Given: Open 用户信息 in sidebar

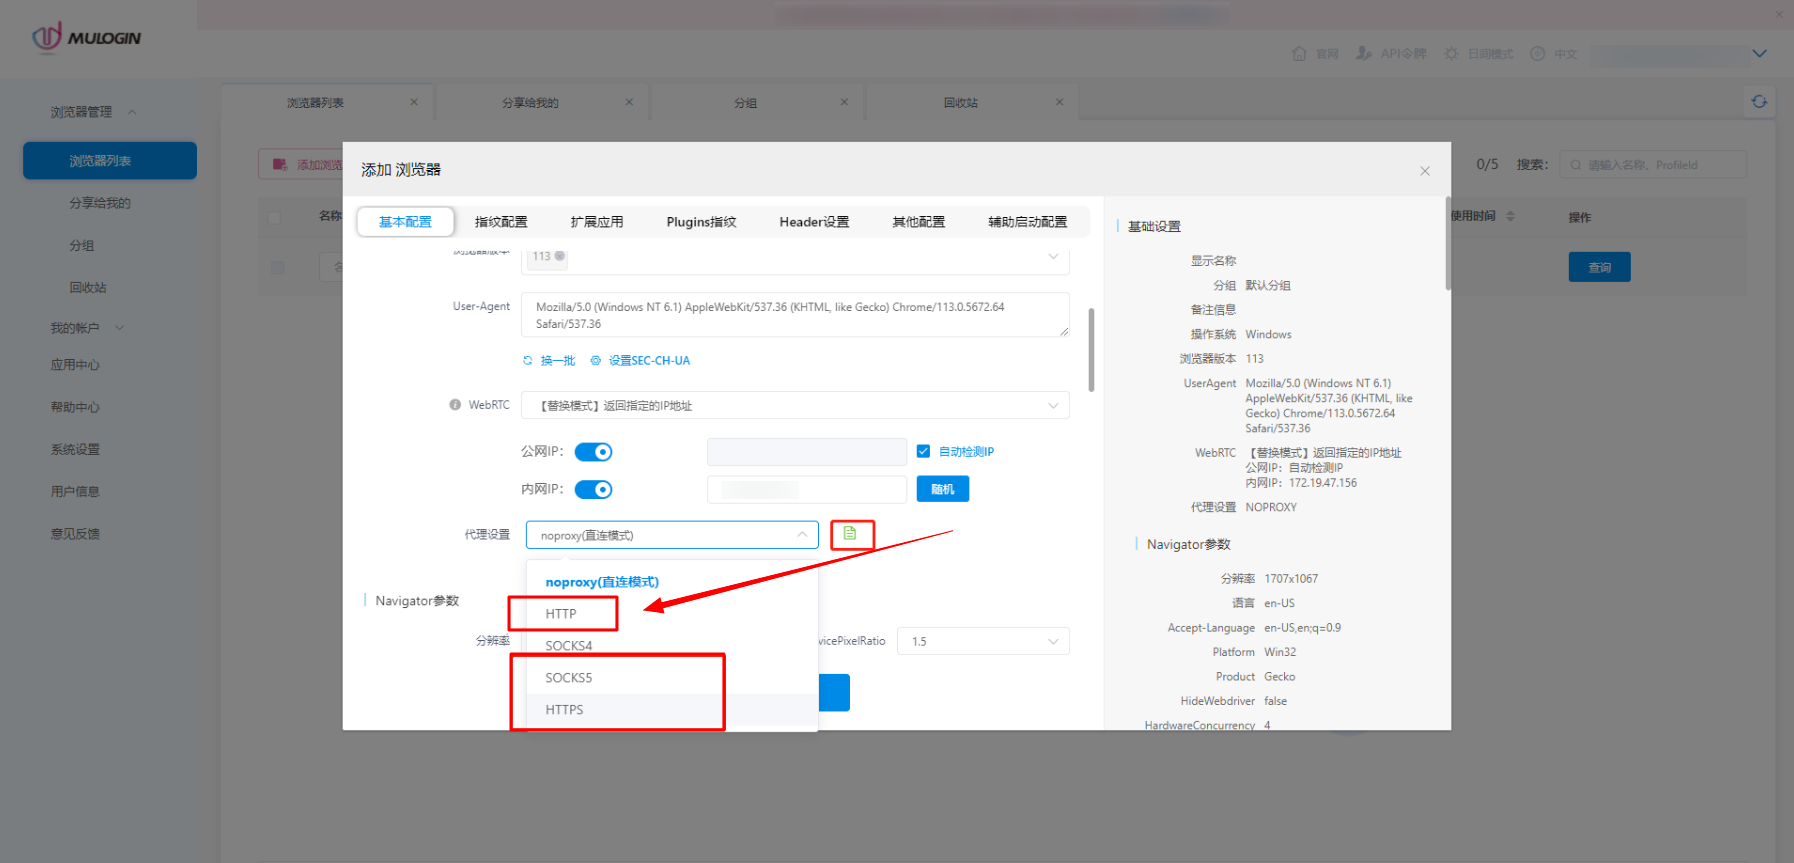Looking at the screenshot, I should (x=75, y=492).
